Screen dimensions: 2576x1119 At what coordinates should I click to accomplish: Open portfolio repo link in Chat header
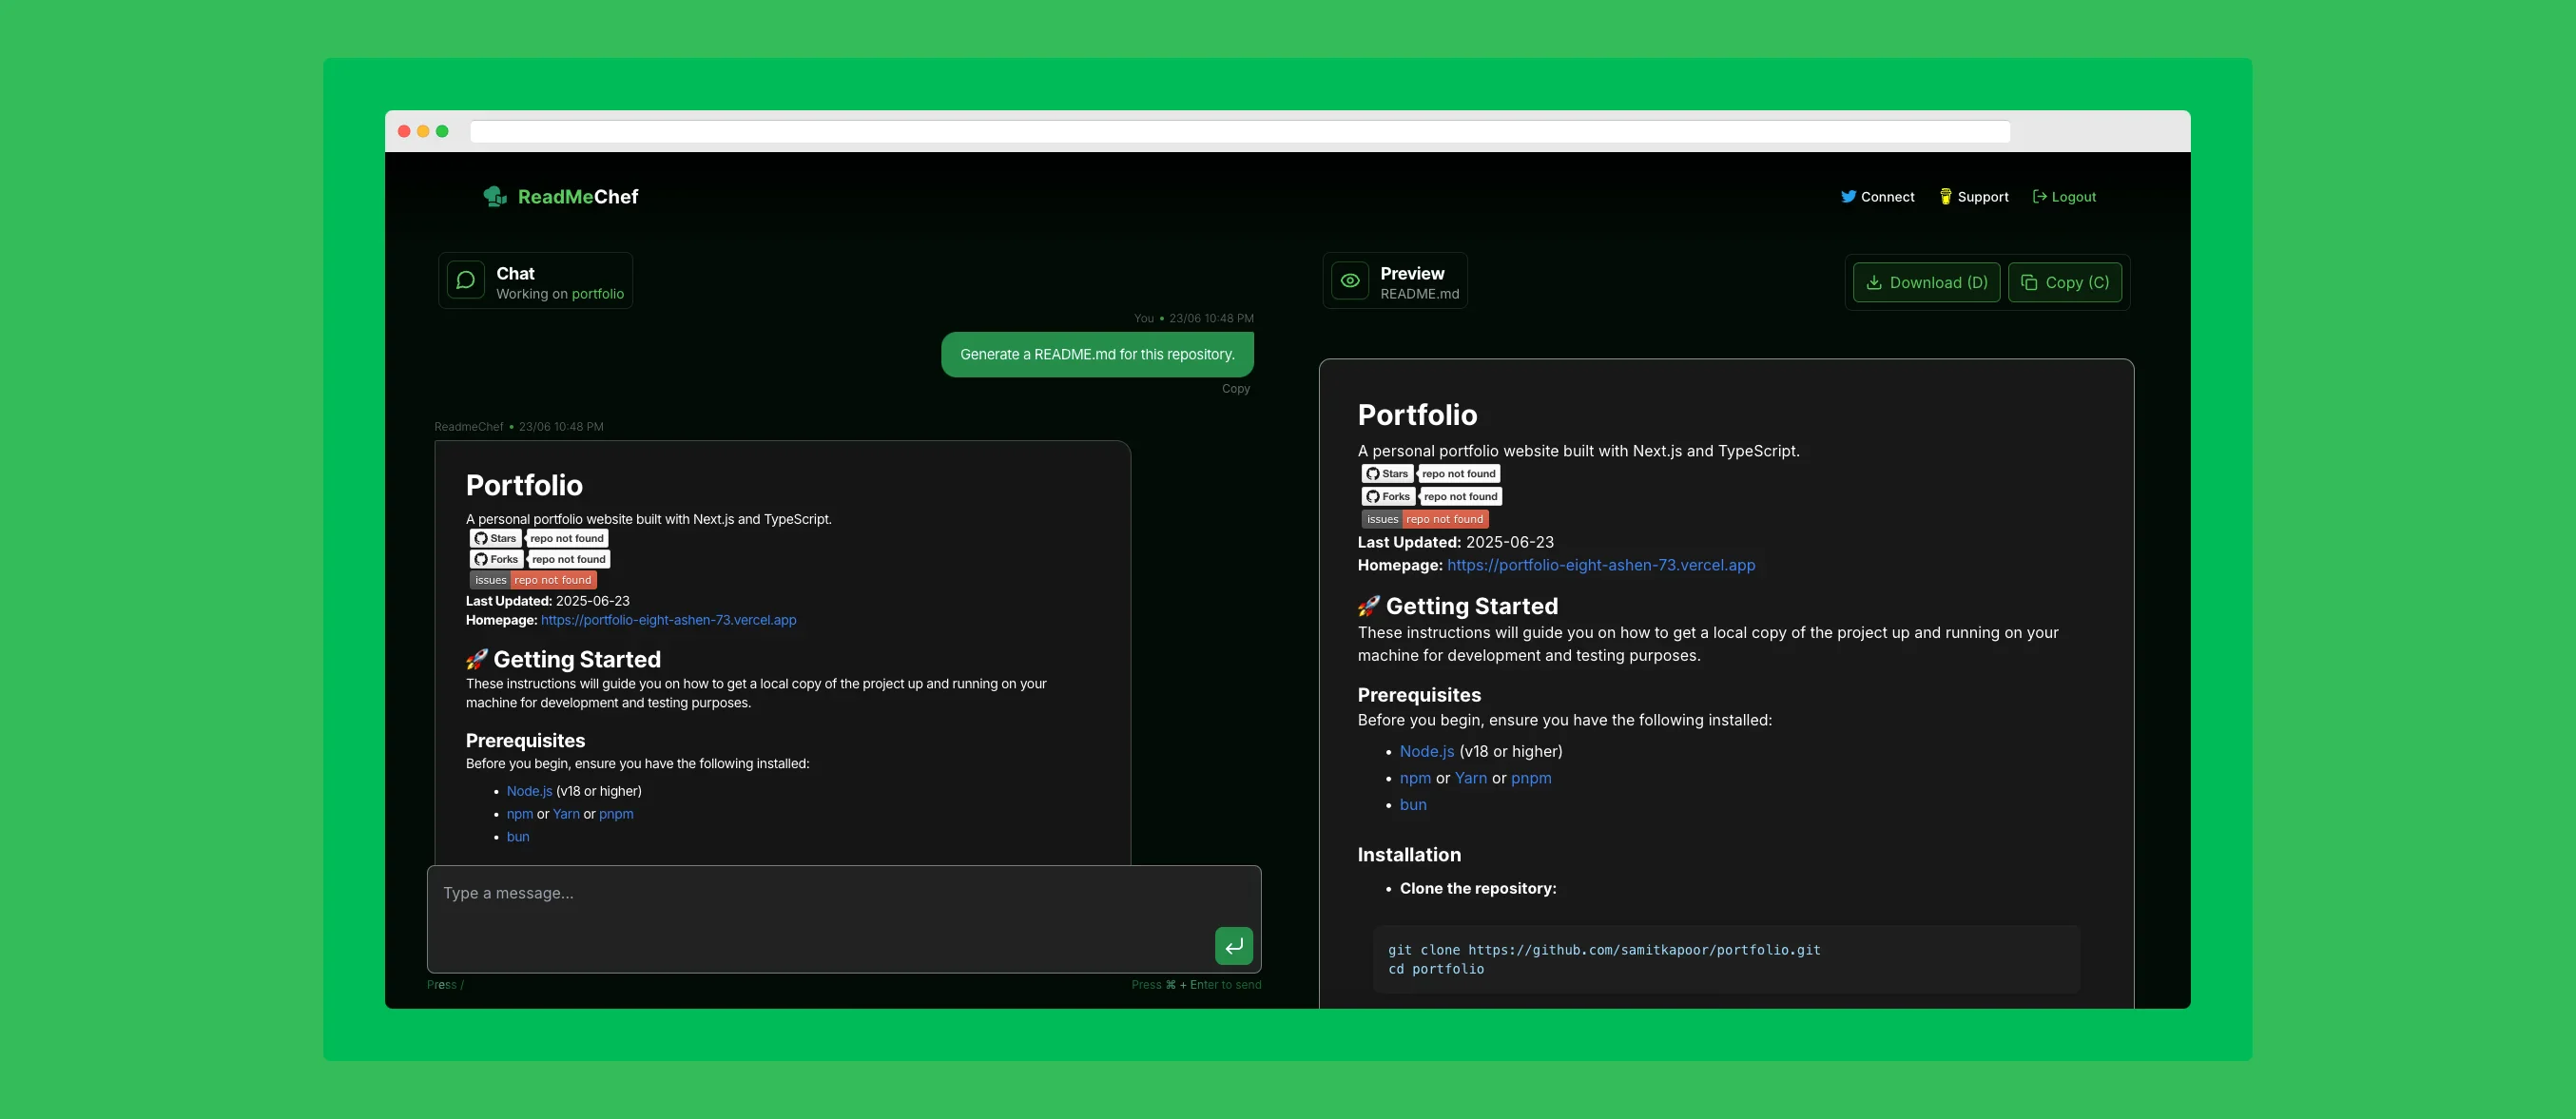point(597,294)
